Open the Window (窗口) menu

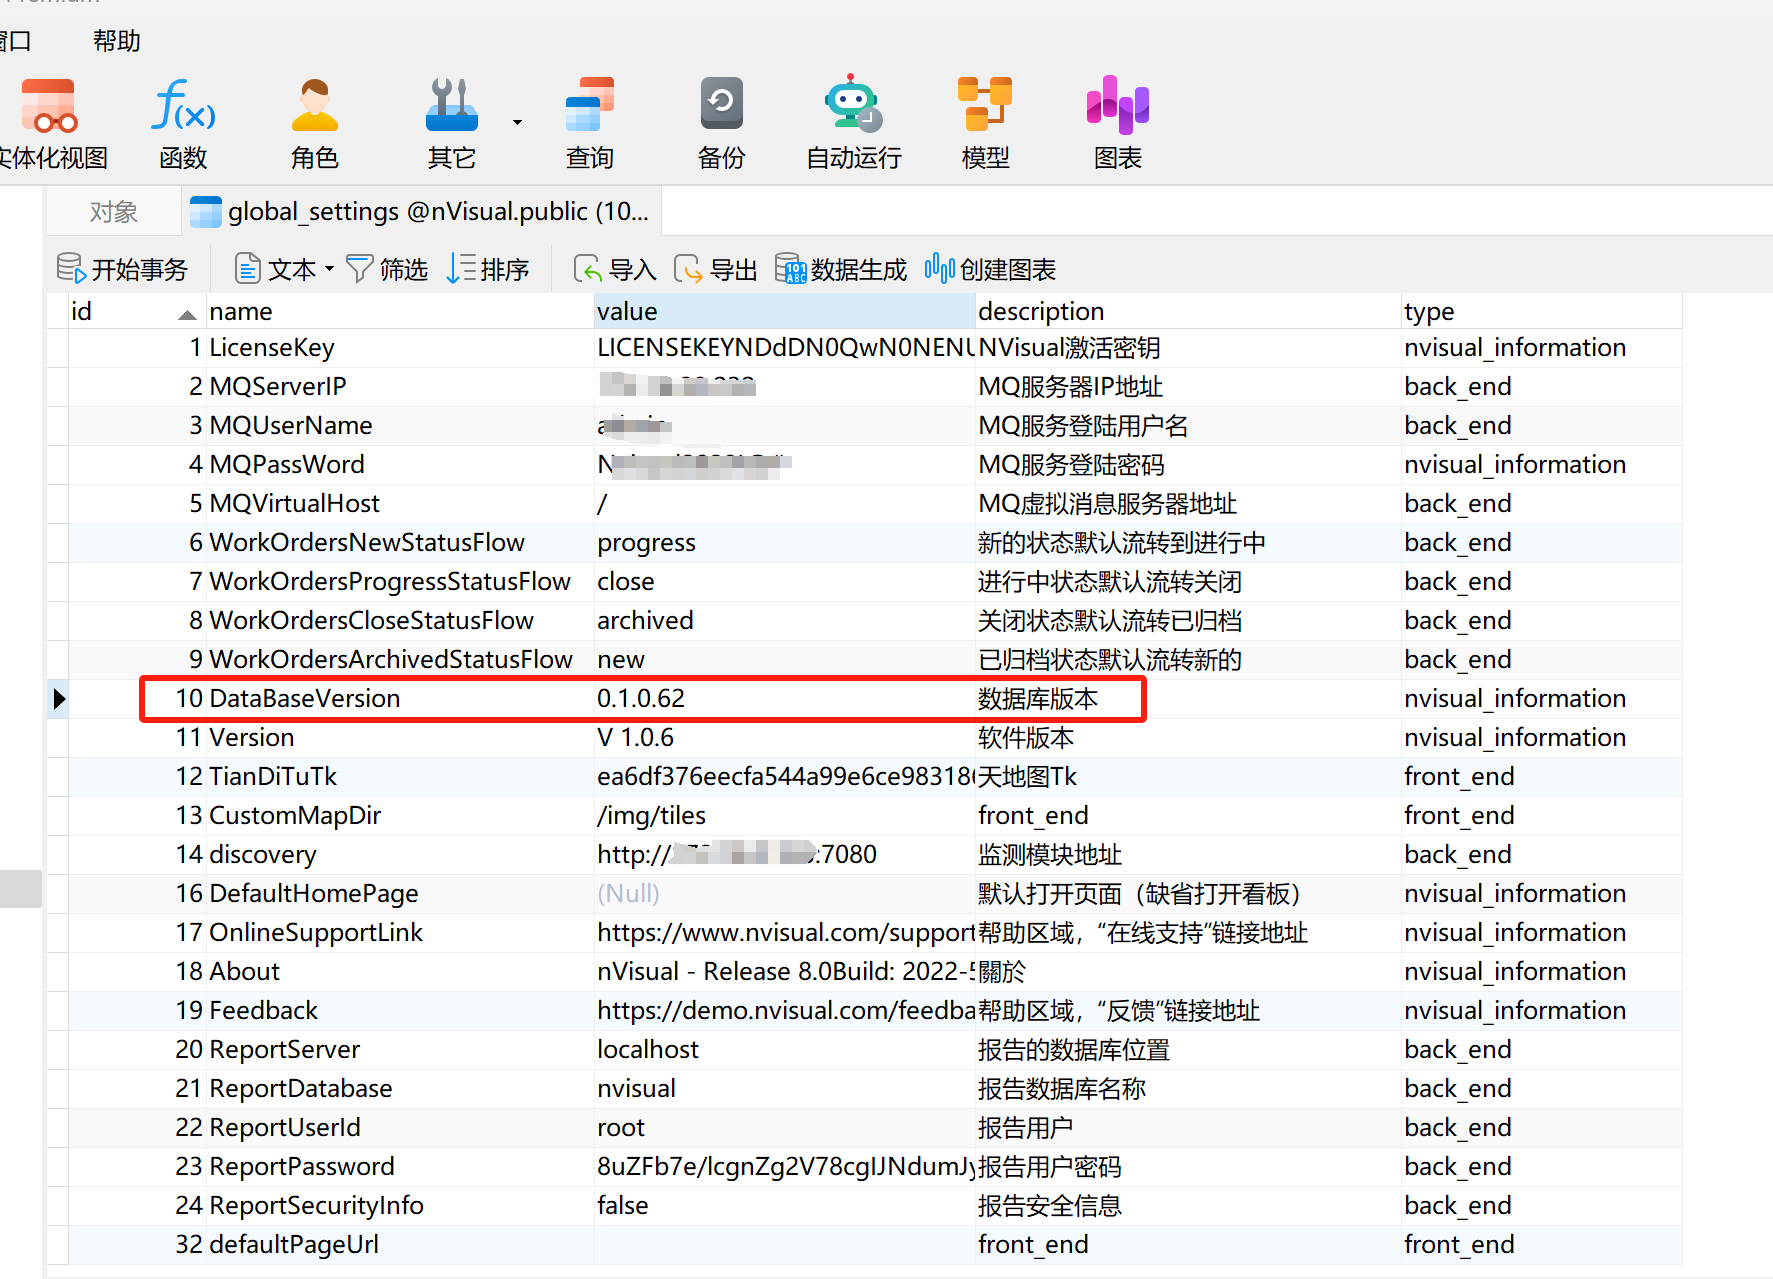point(16,41)
